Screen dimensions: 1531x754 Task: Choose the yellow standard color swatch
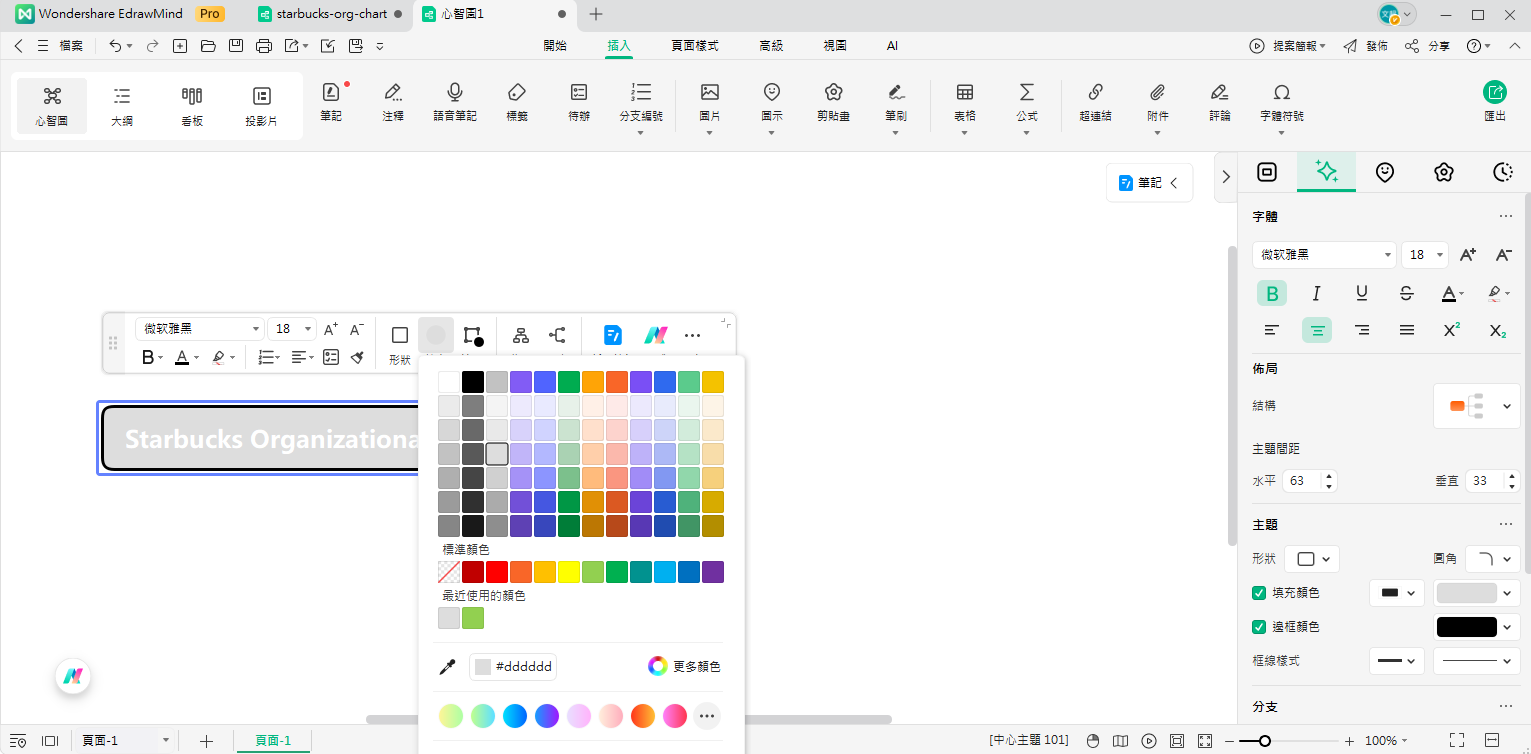[568, 572]
